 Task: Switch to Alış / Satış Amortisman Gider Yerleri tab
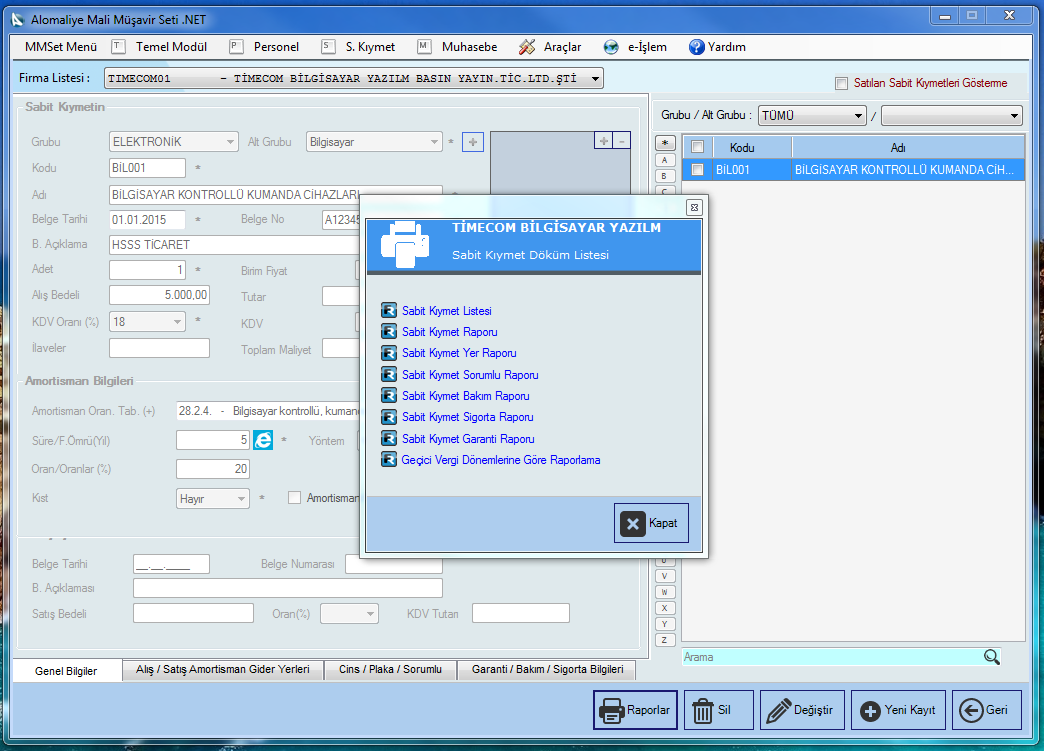[x=222, y=669]
